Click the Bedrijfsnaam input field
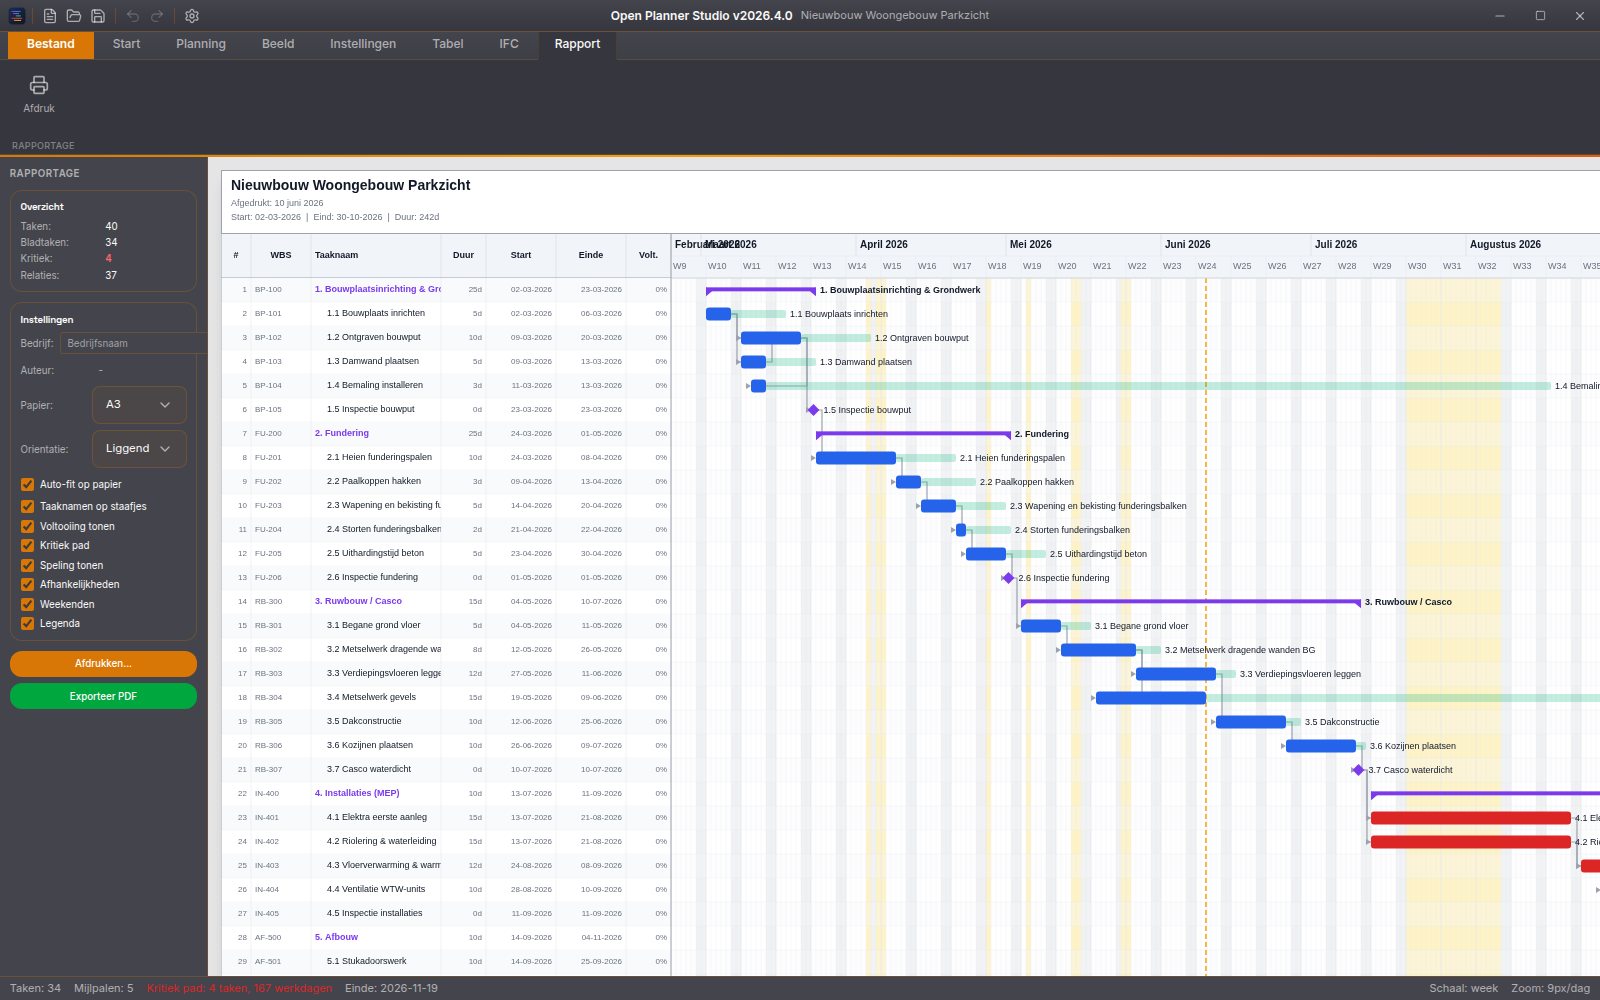 [133, 343]
